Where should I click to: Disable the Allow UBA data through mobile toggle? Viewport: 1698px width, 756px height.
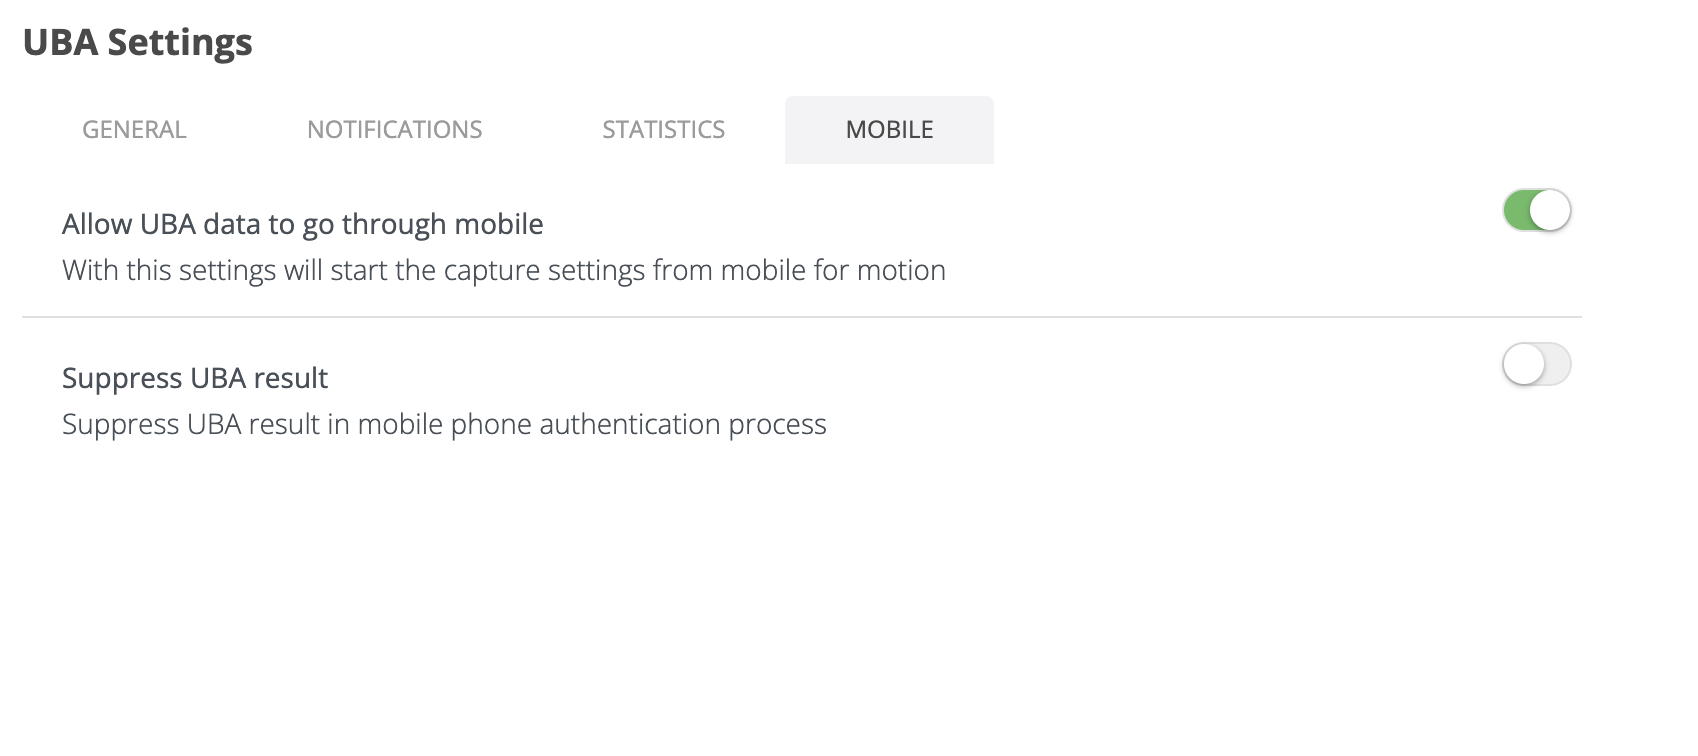(1539, 210)
